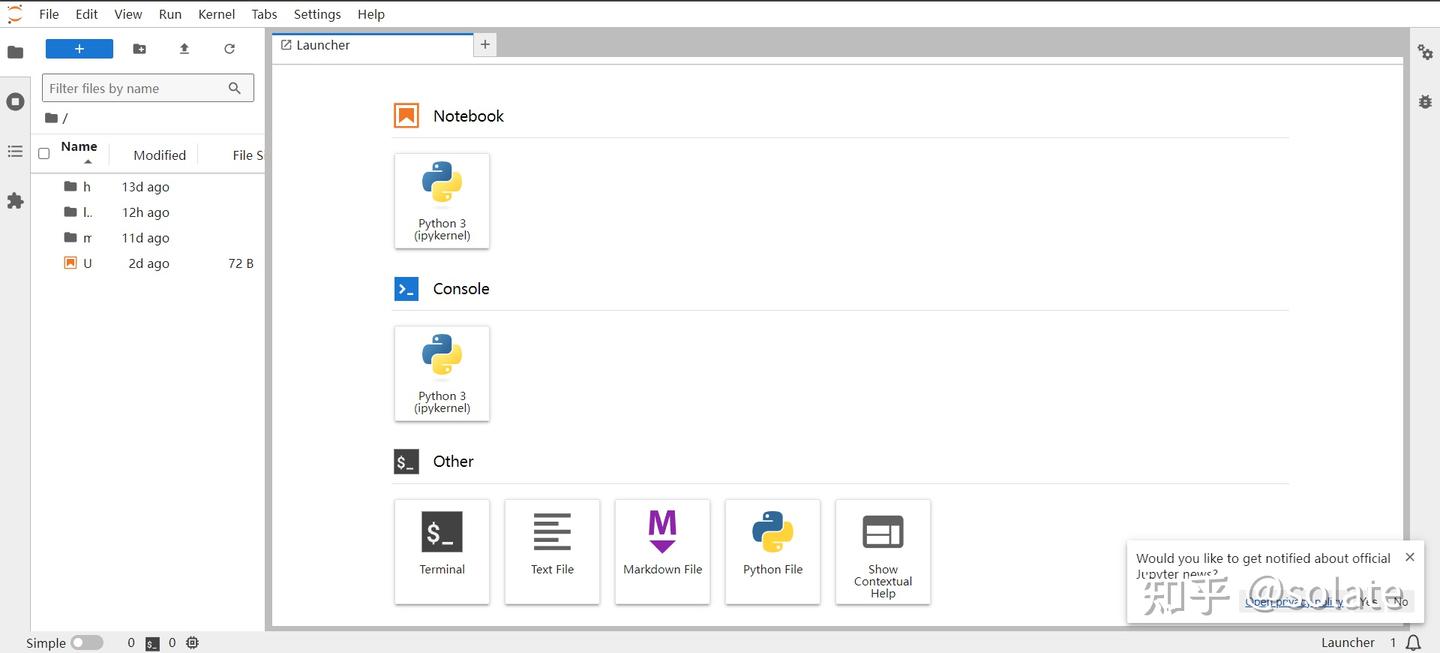Click the orange Notebook section icon
This screenshot has width=1440, height=653.
click(406, 116)
